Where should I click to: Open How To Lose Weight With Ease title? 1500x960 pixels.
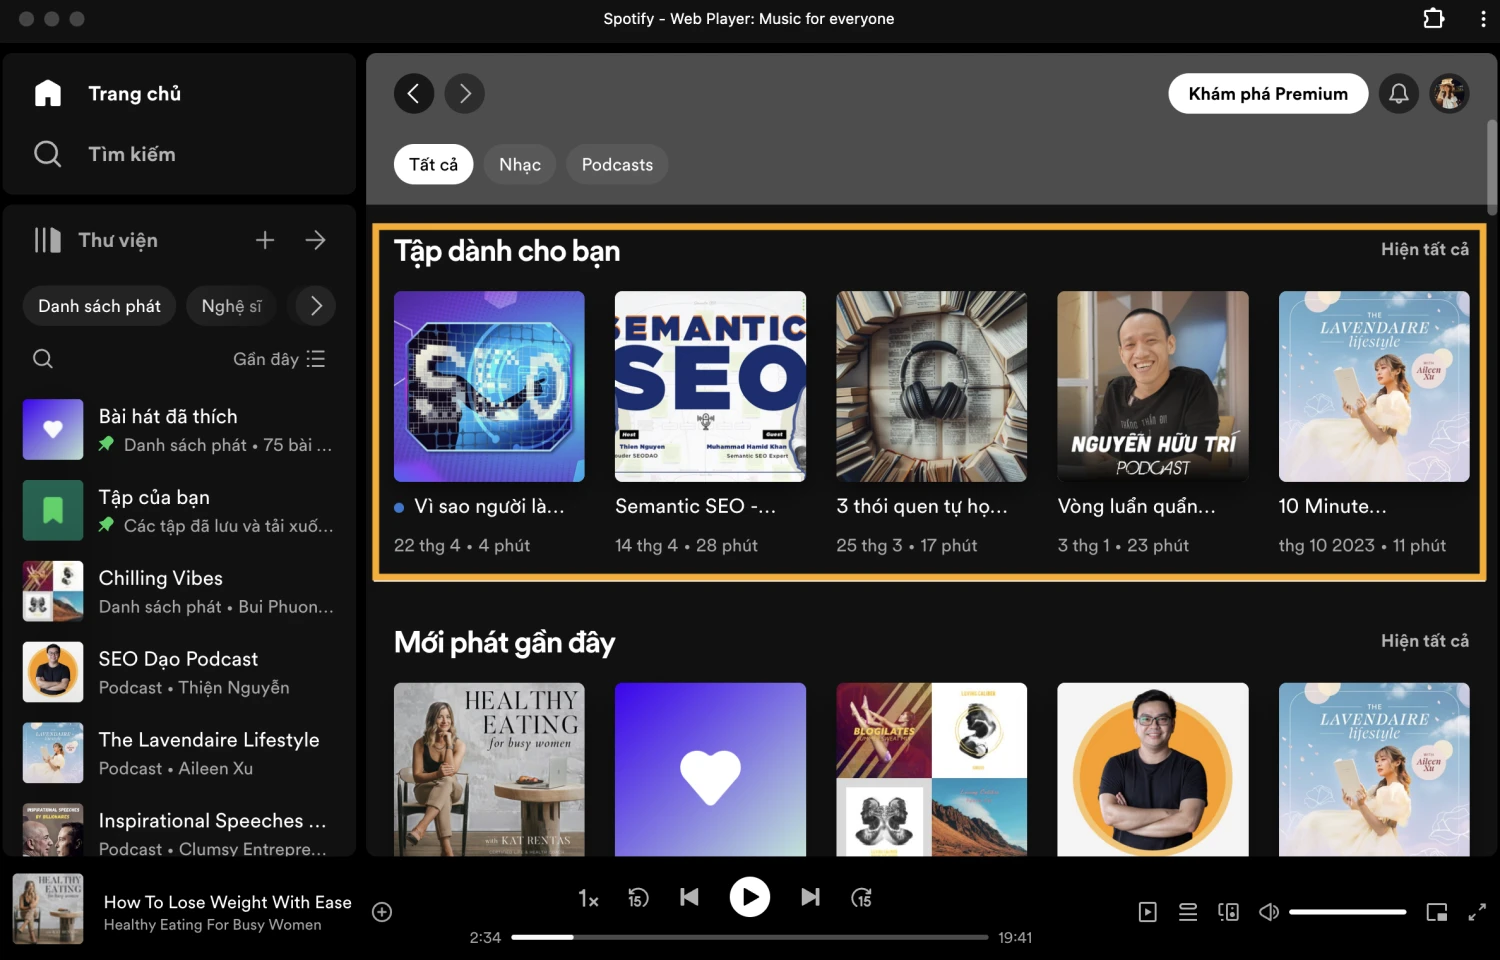click(228, 902)
